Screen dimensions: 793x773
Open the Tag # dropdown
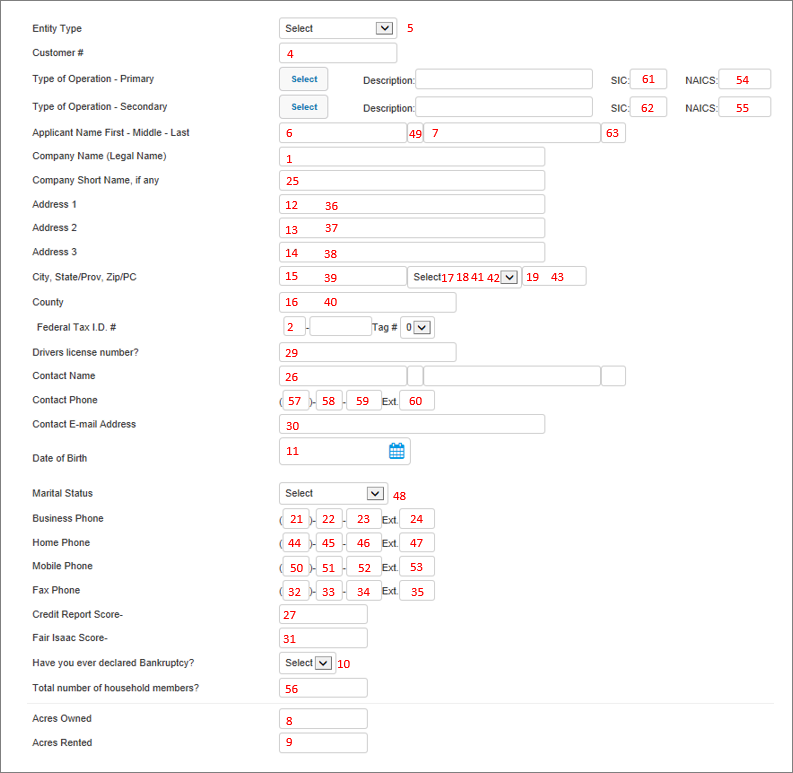click(417, 327)
